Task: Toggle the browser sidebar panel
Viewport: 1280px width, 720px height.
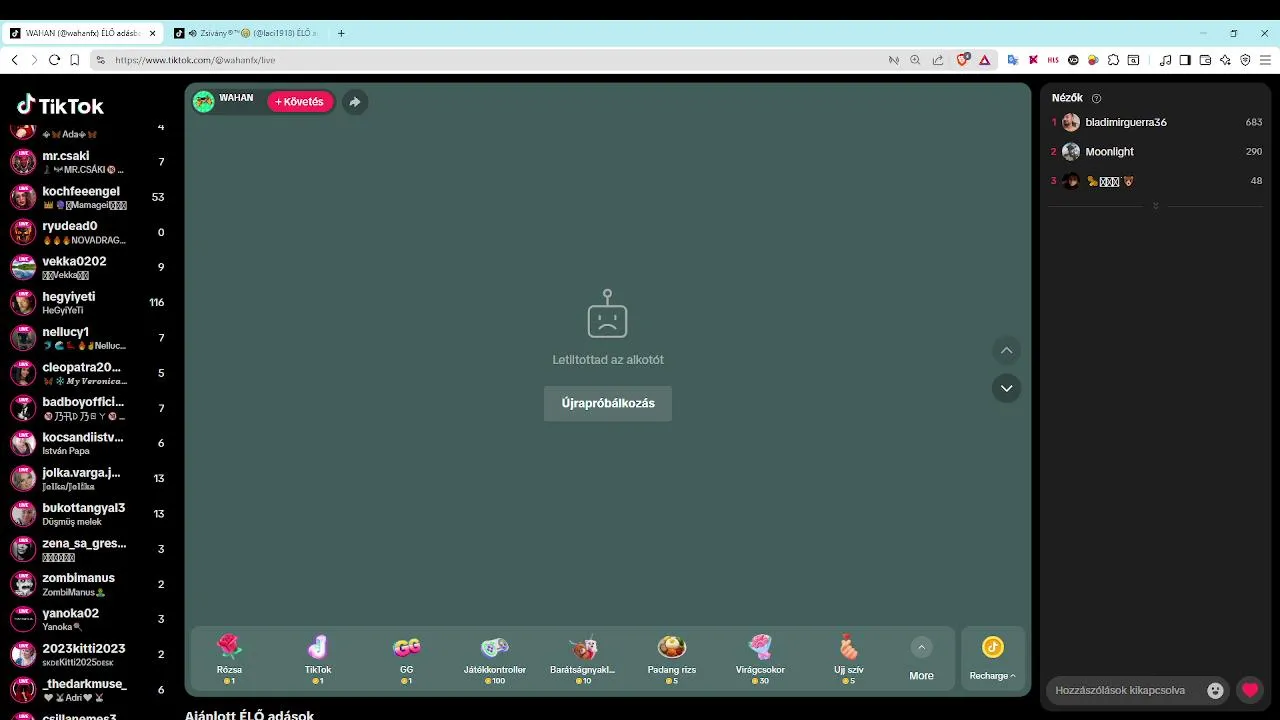Action: pyautogui.click(x=1185, y=60)
